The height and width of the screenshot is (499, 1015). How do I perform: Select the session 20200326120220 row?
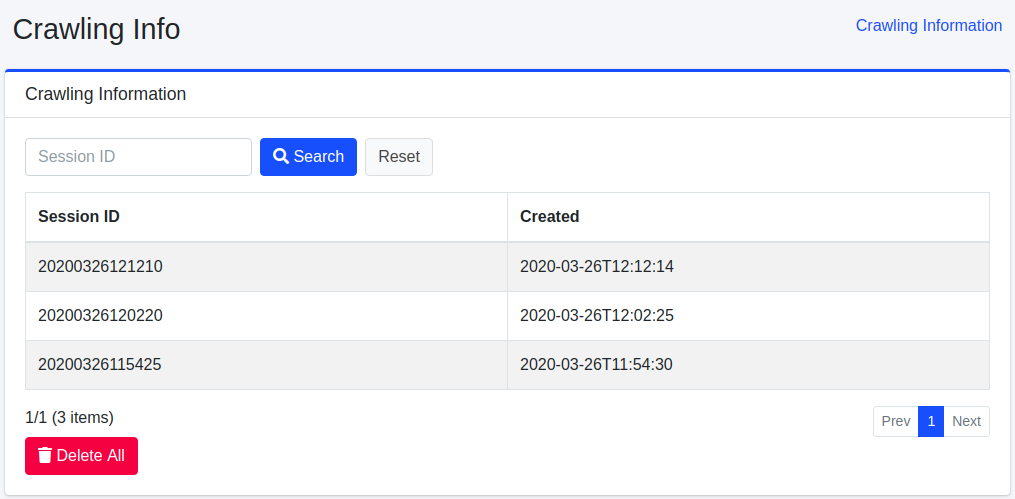100,316
